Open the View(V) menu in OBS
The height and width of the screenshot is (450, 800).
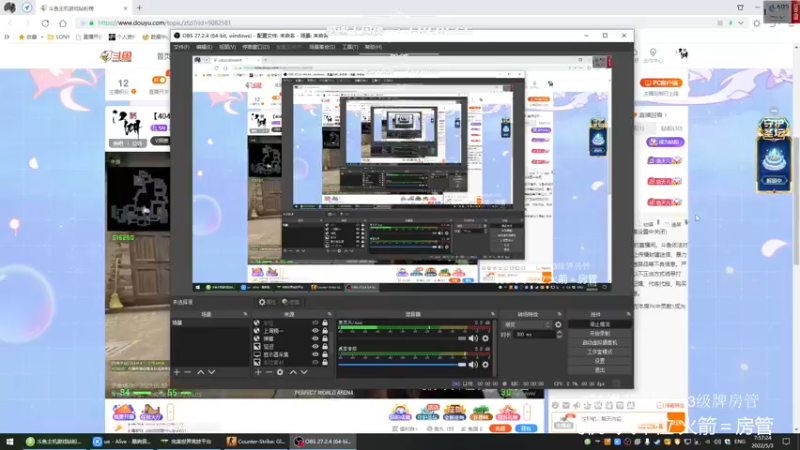228,47
